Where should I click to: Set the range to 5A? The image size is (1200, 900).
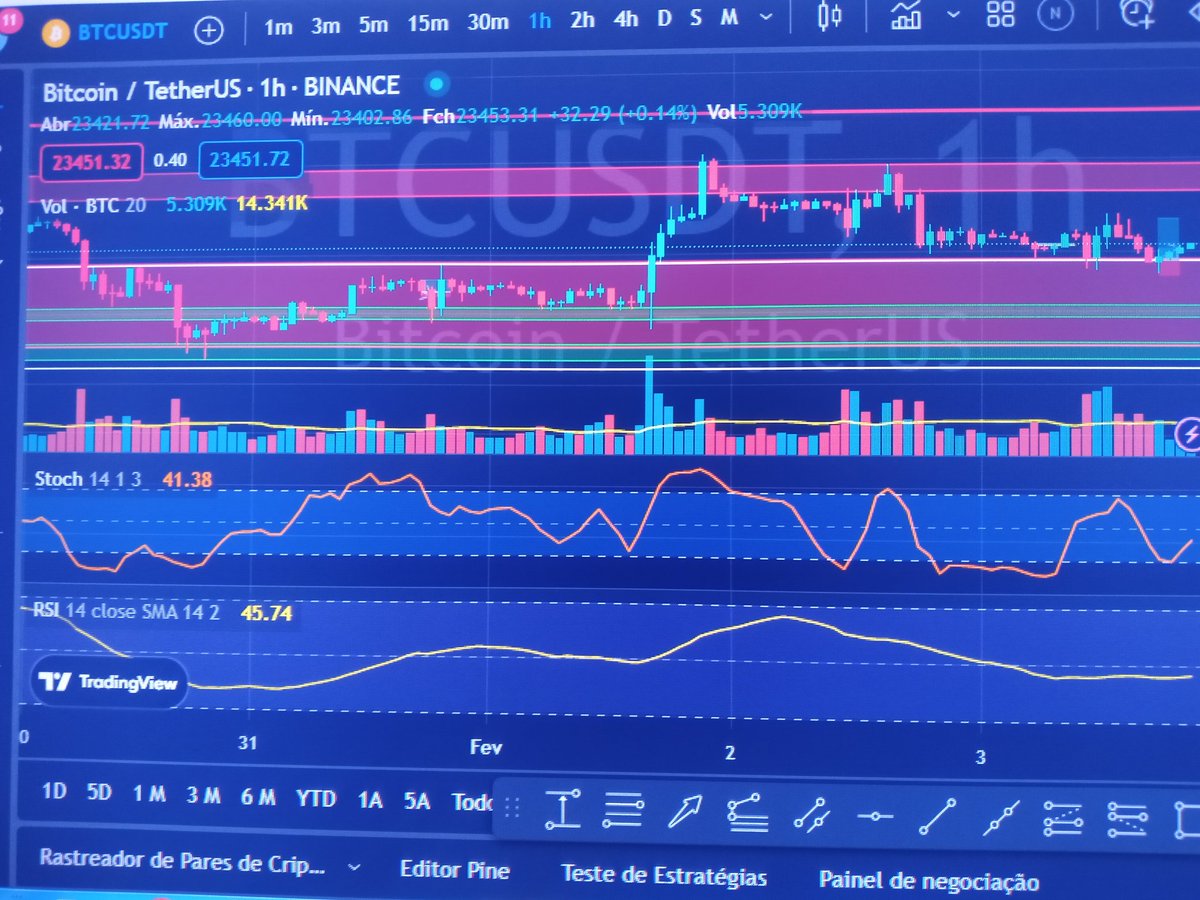(x=417, y=800)
